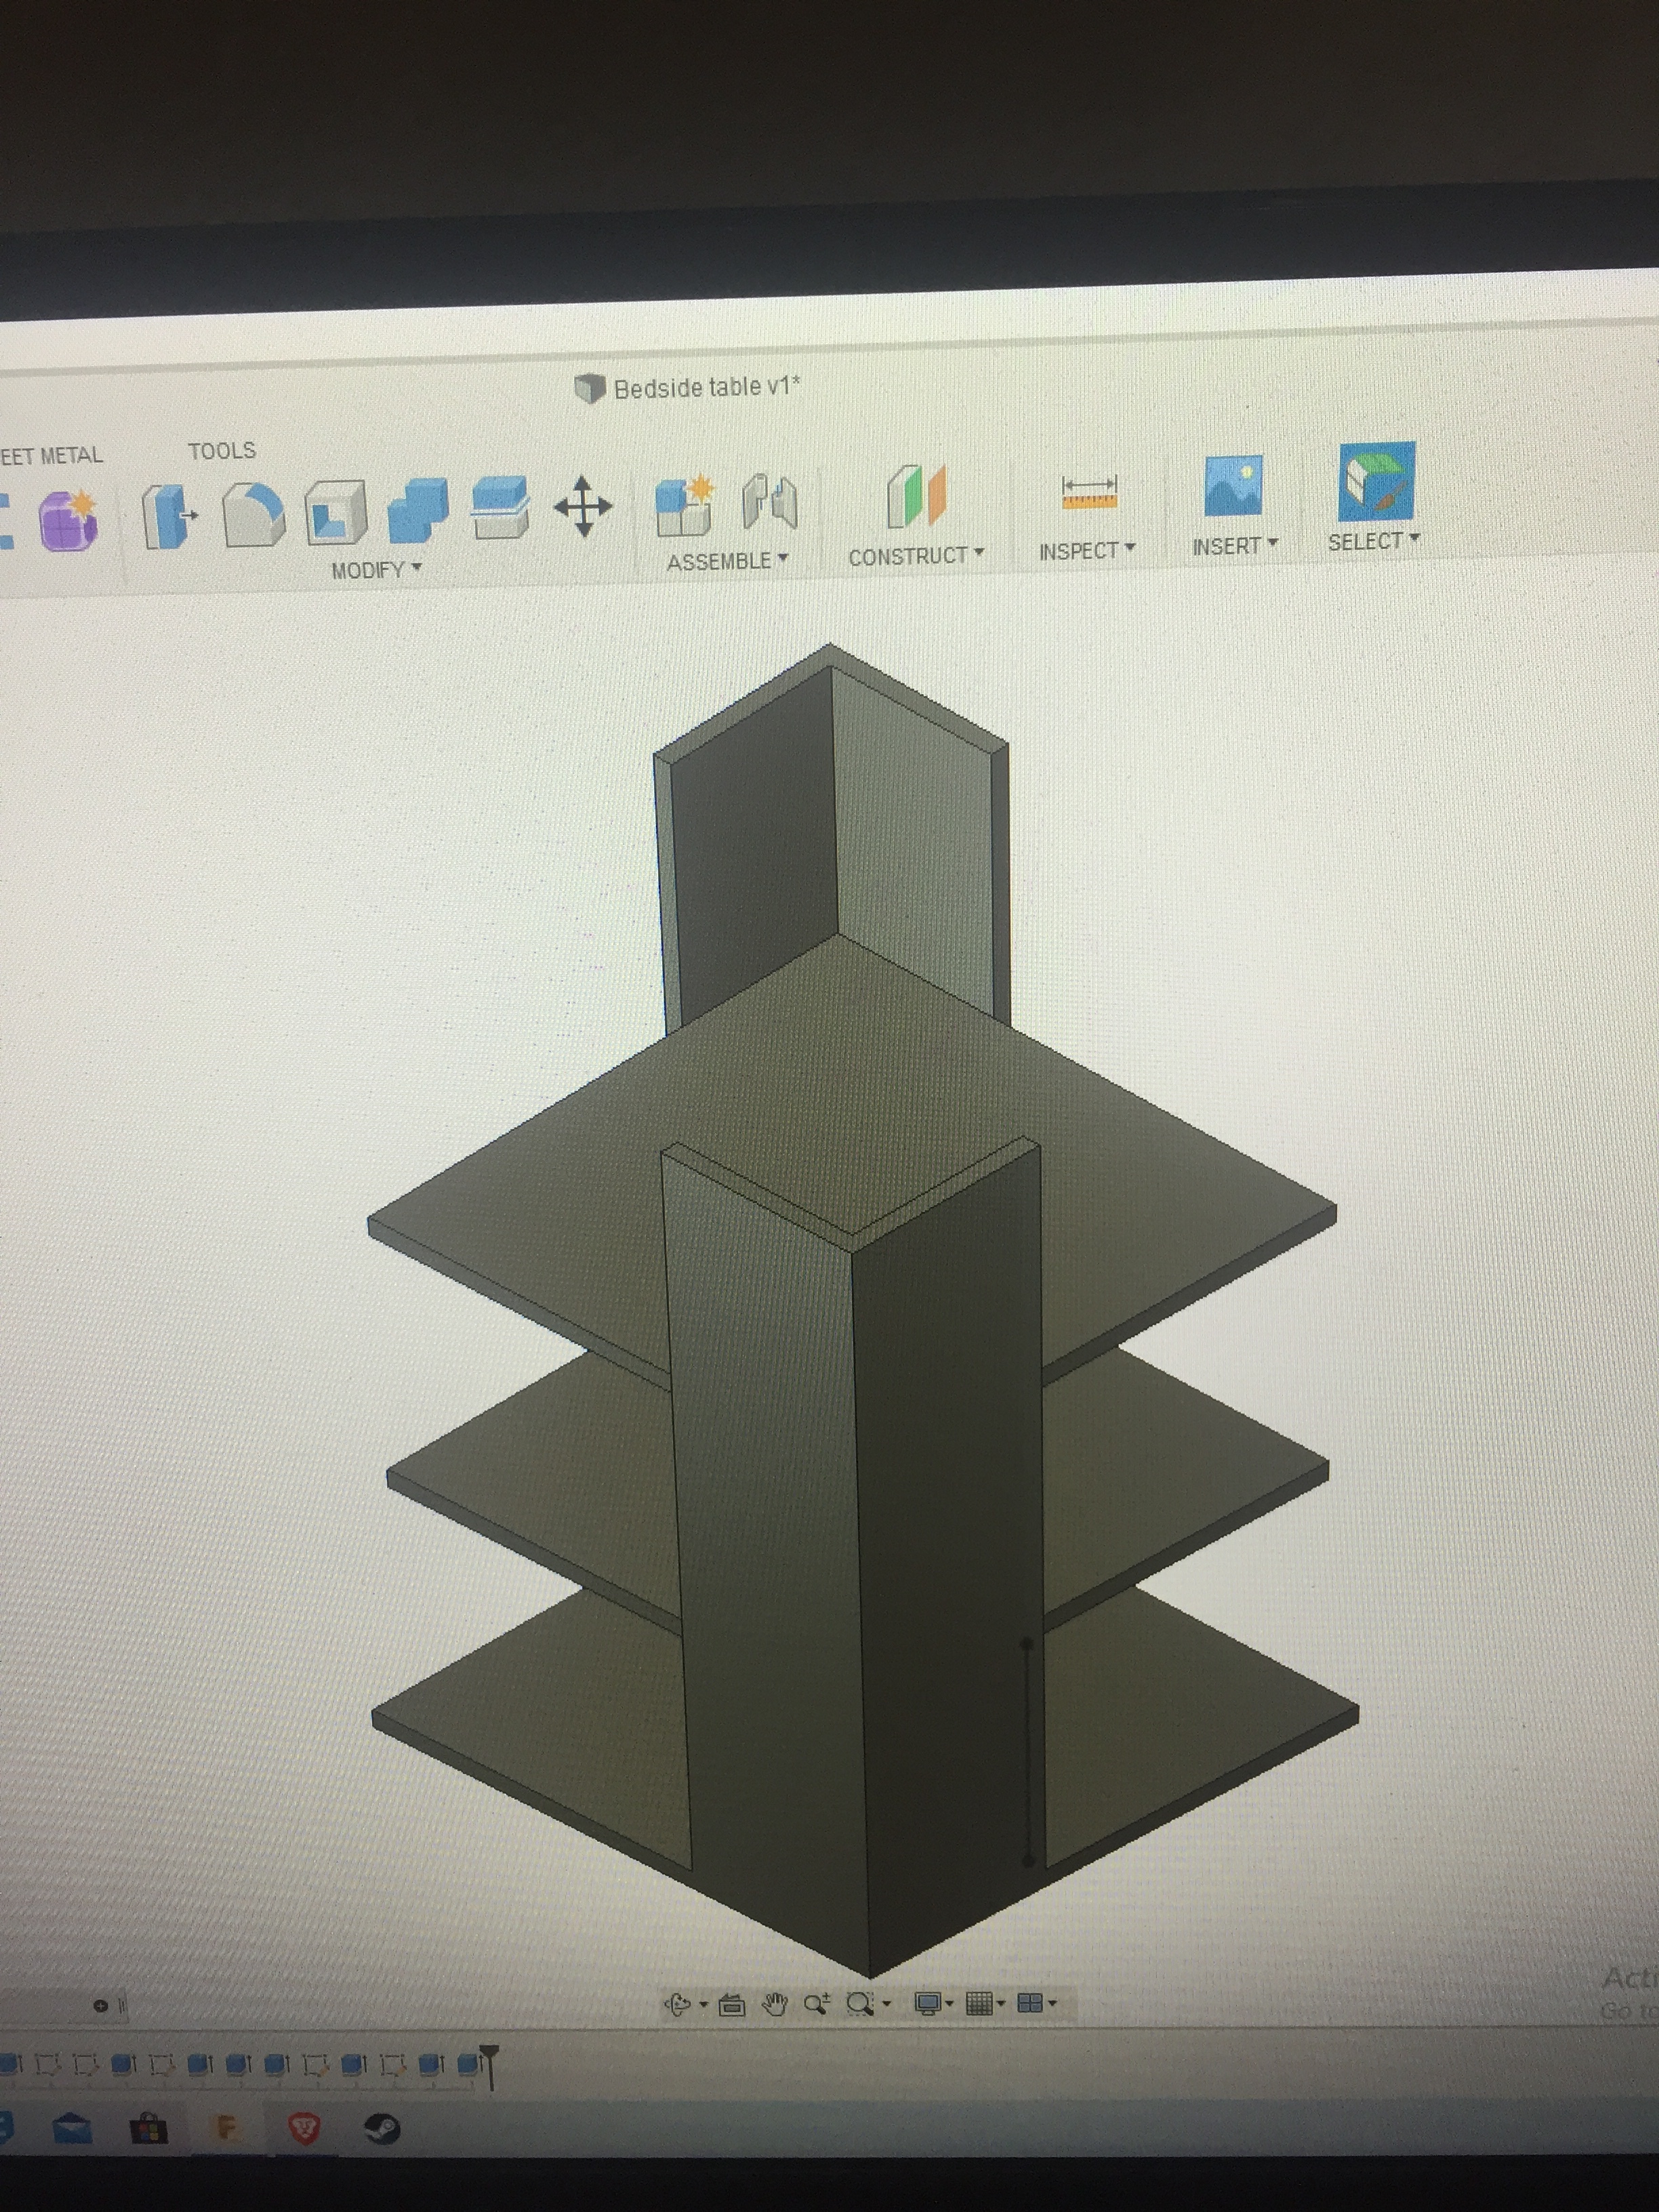Viewport: 1659px width, 2212px height.
Task: Expand the INSERT dropdown menu
Action: (x=1235, y=546)
